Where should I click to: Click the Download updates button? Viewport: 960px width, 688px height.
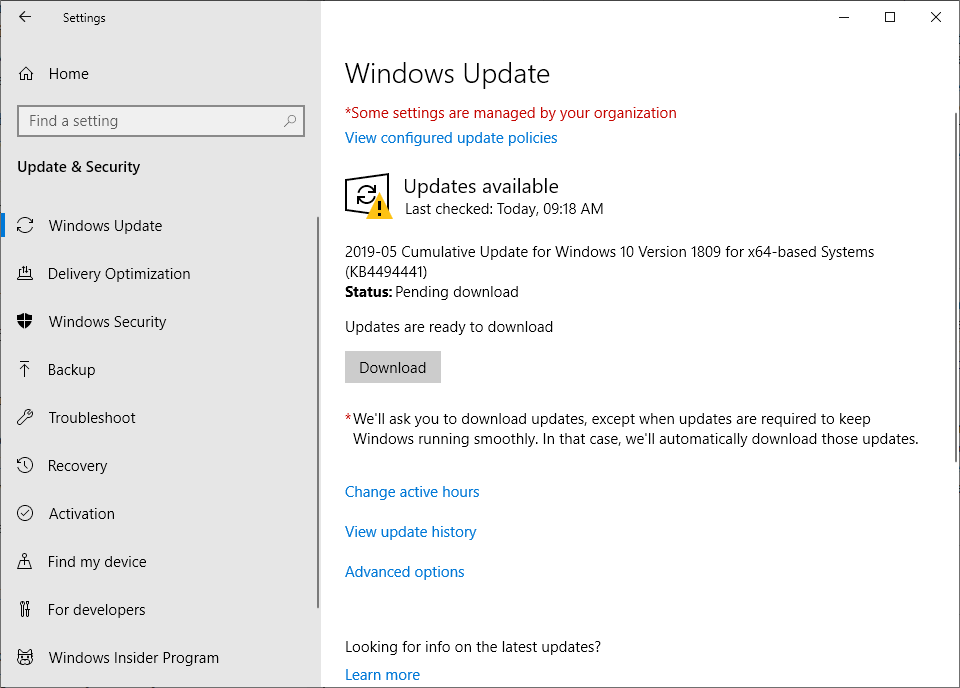tap(392, 367)
